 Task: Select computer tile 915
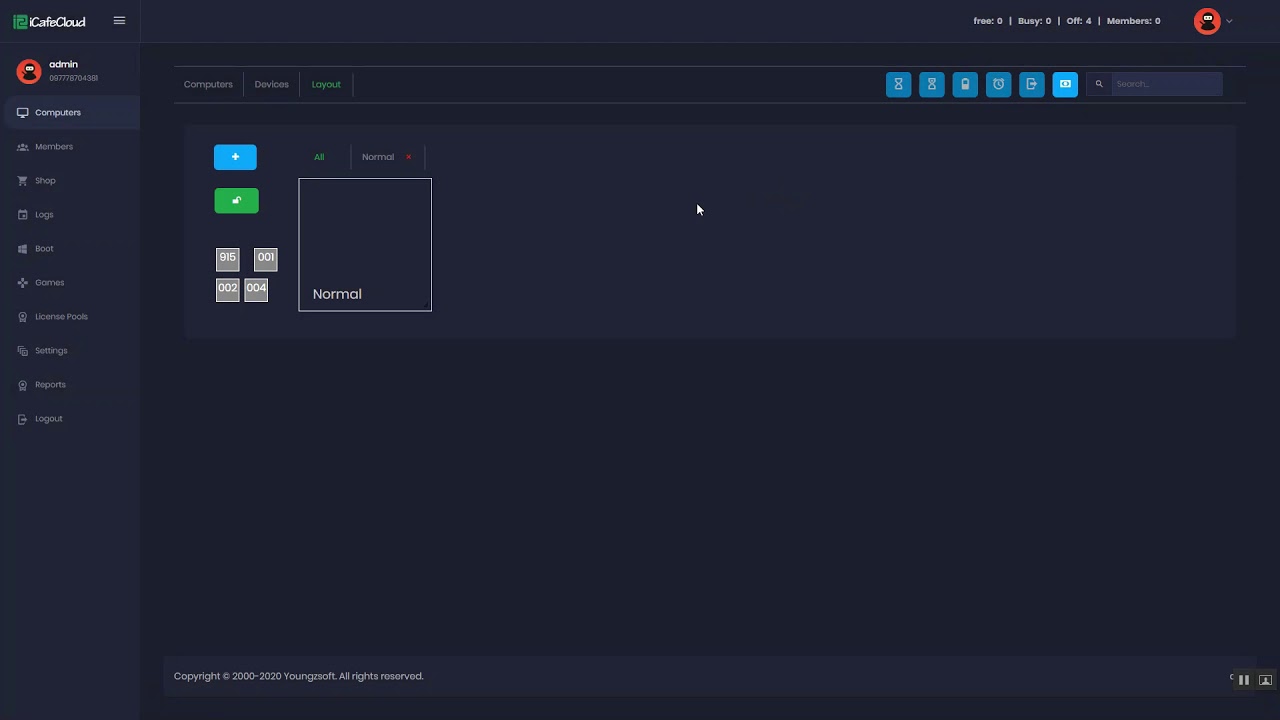(228, 259)
